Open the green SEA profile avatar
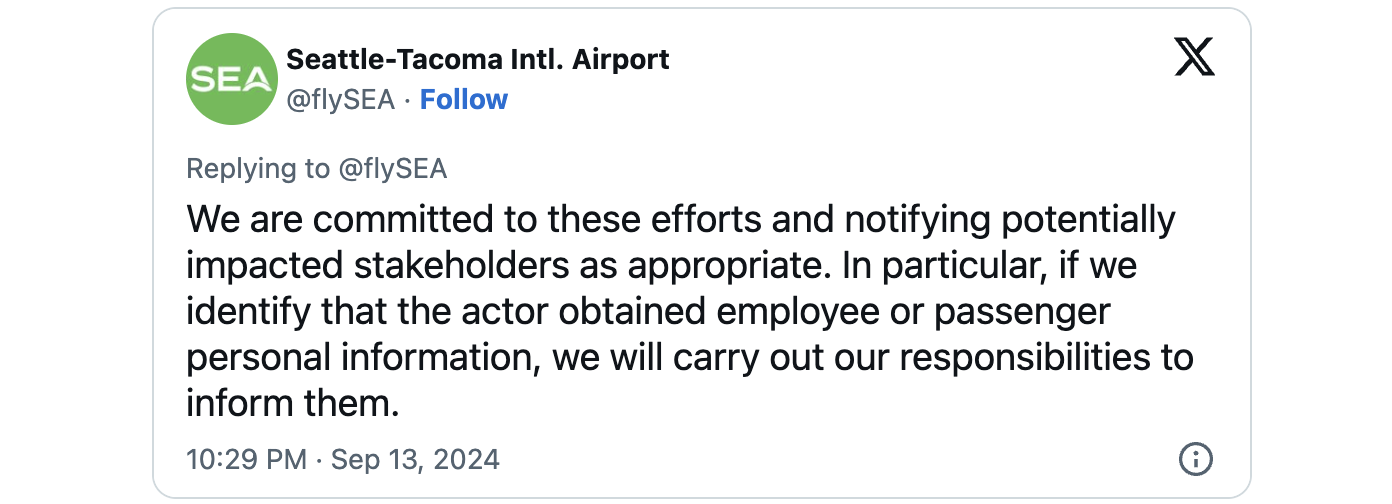This screenshot has height=504, width=1392. tap(232, 79)
